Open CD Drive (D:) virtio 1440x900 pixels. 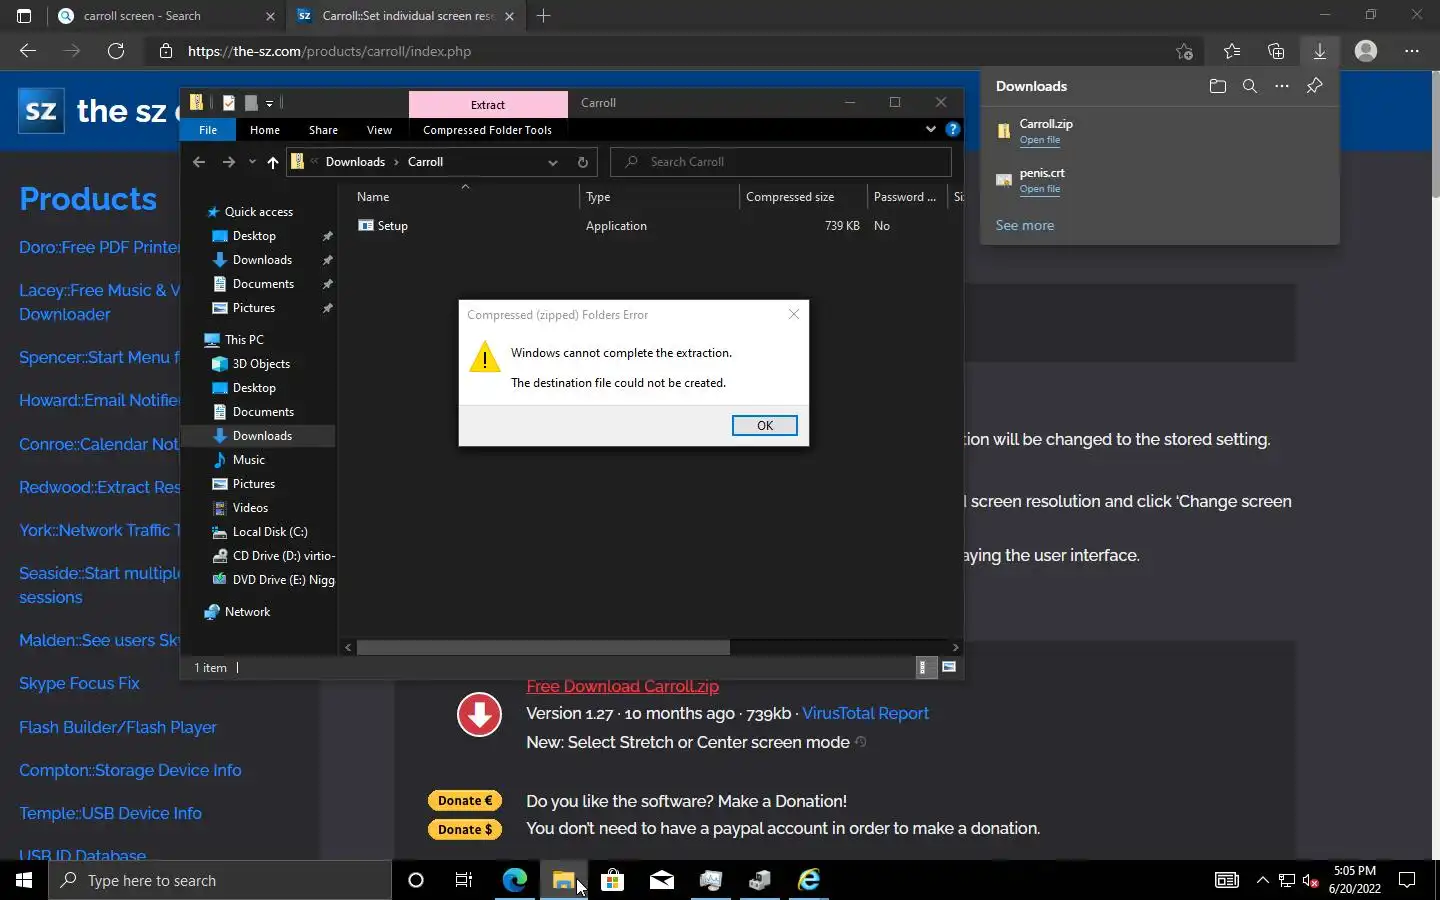pos(283,556)
